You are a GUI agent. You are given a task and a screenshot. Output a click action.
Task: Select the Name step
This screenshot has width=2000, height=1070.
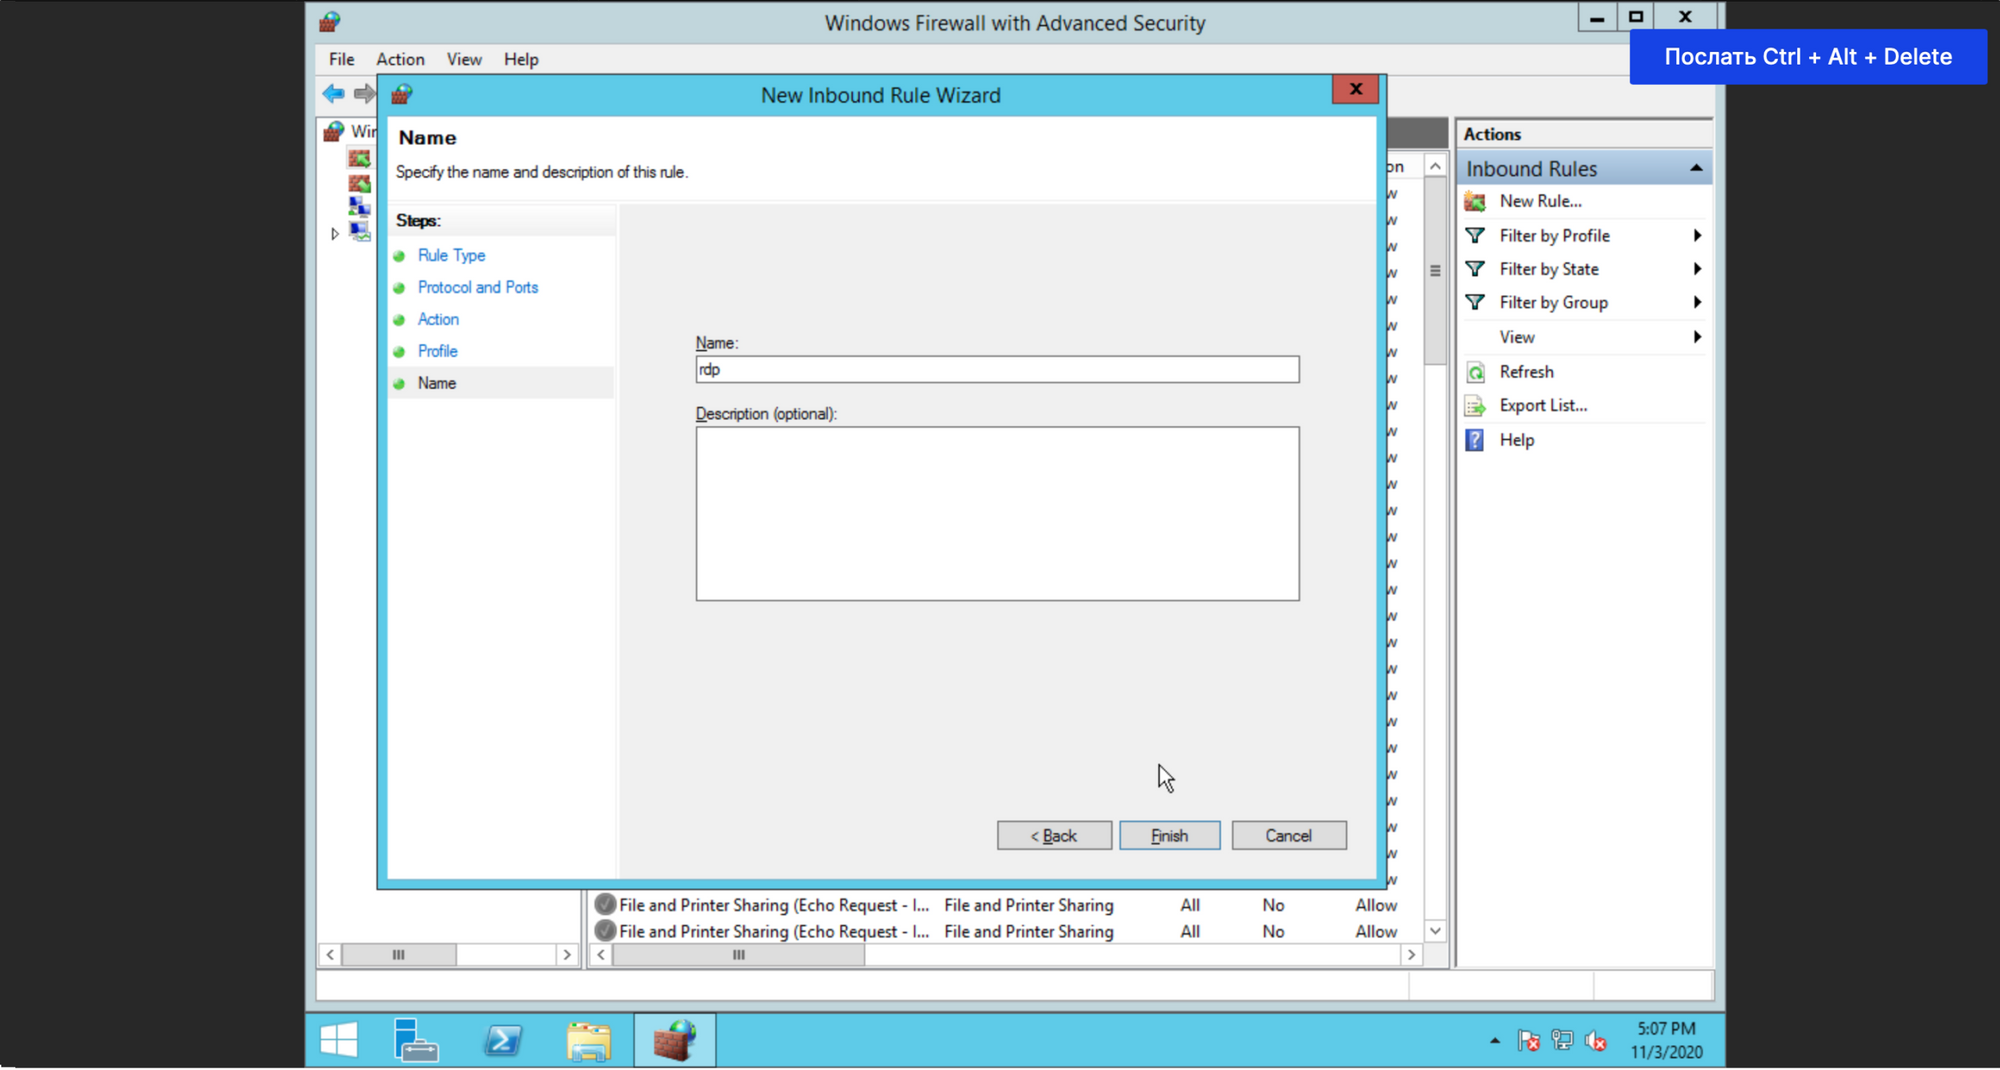(437, 383)
